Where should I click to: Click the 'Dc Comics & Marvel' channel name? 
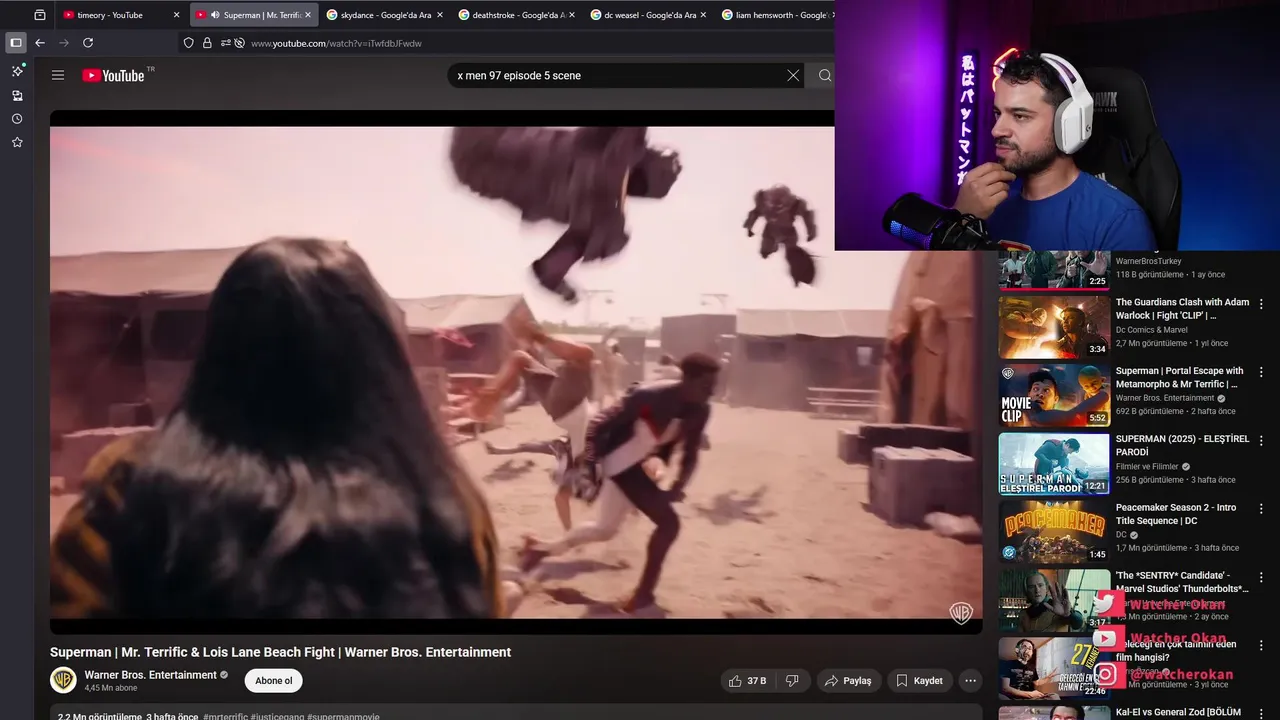click(1152, 330)
